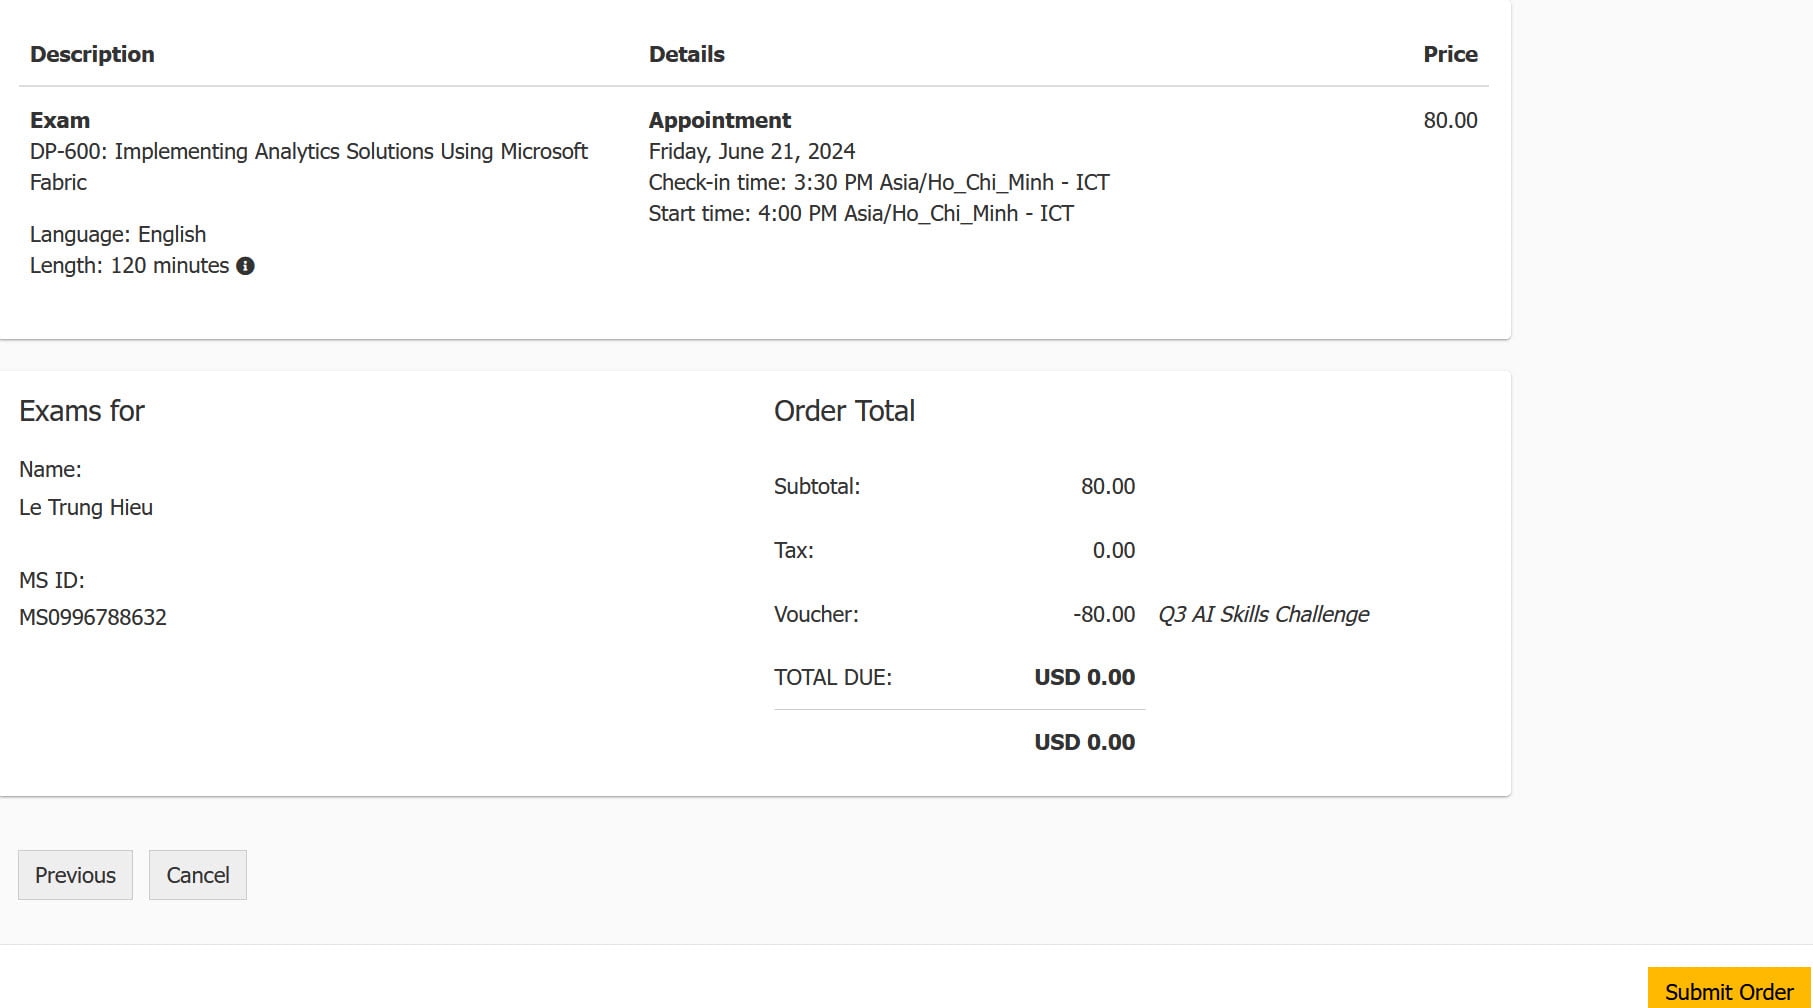This screenshot has height=1008, width=1813.
Task: Click the MS ID number MS0996788632
Action: click(93, 617)
